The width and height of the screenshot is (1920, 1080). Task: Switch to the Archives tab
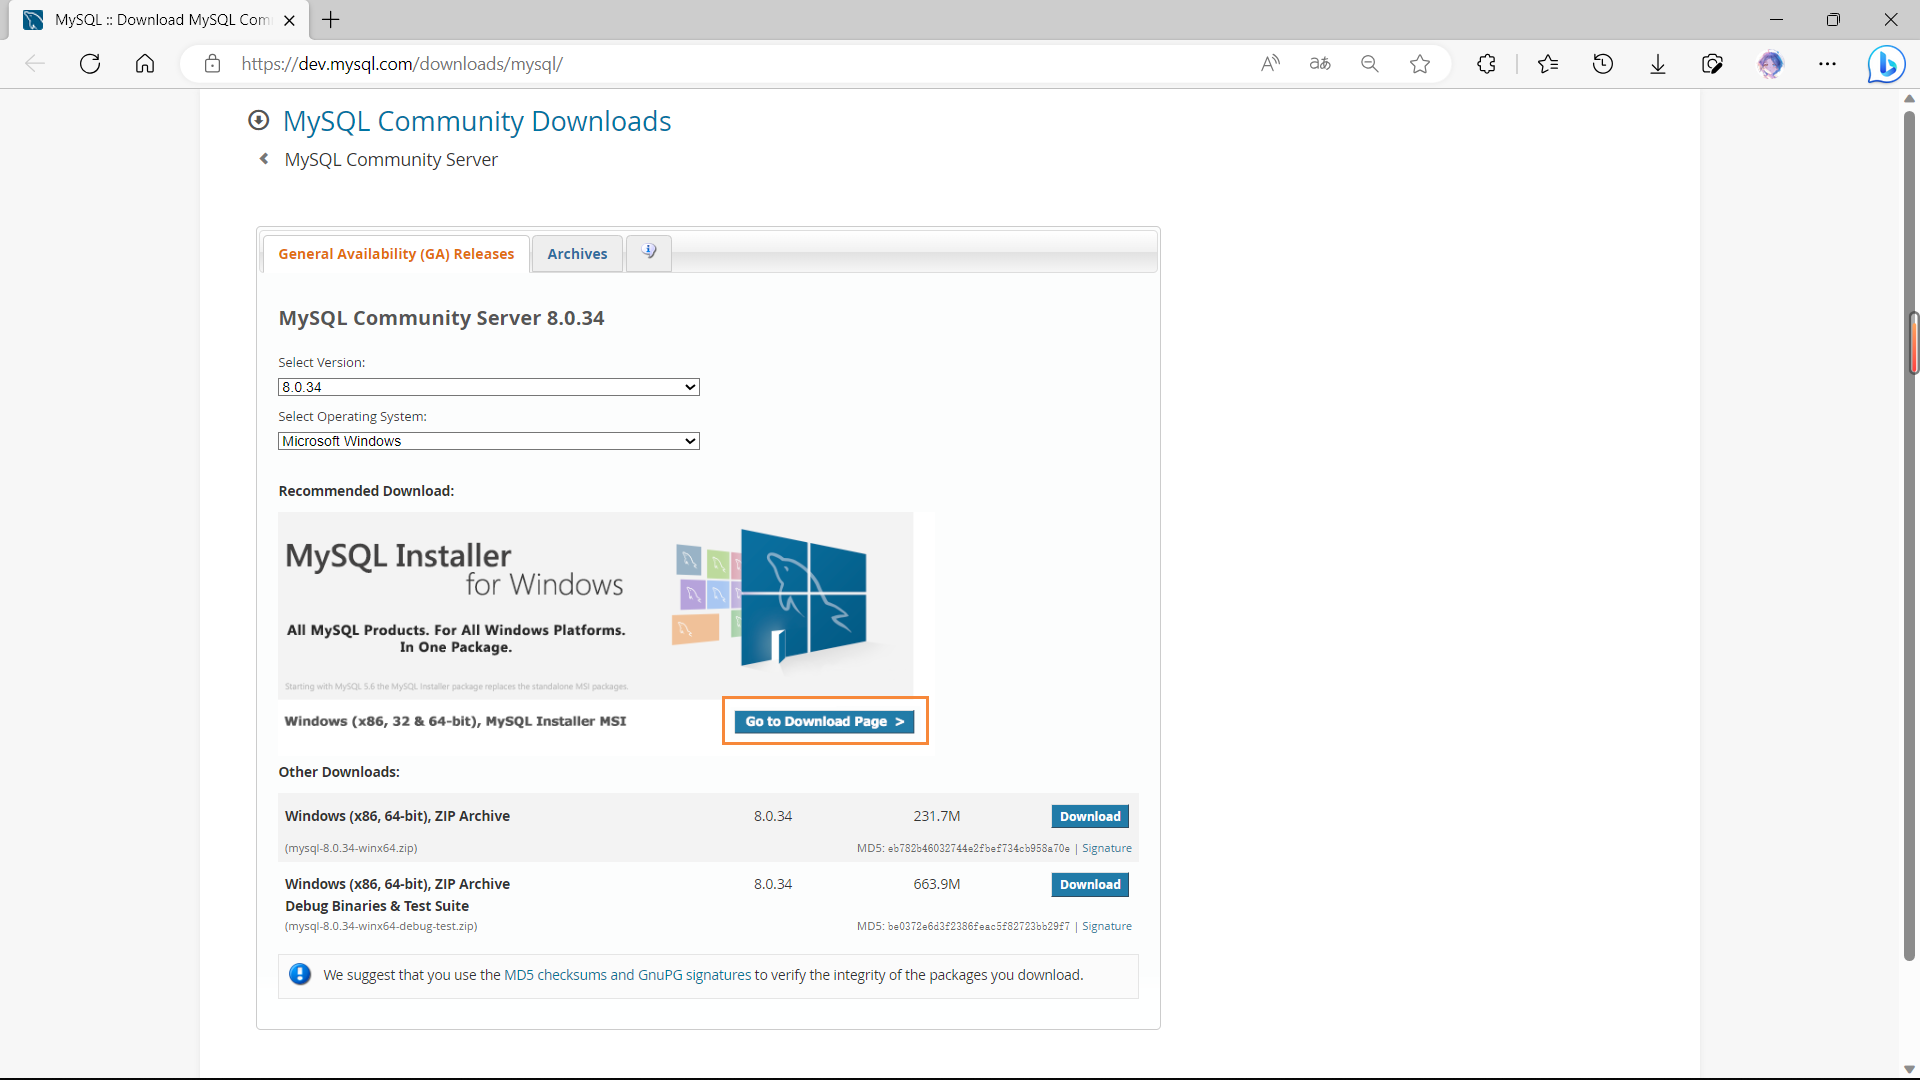pos(577,254)
